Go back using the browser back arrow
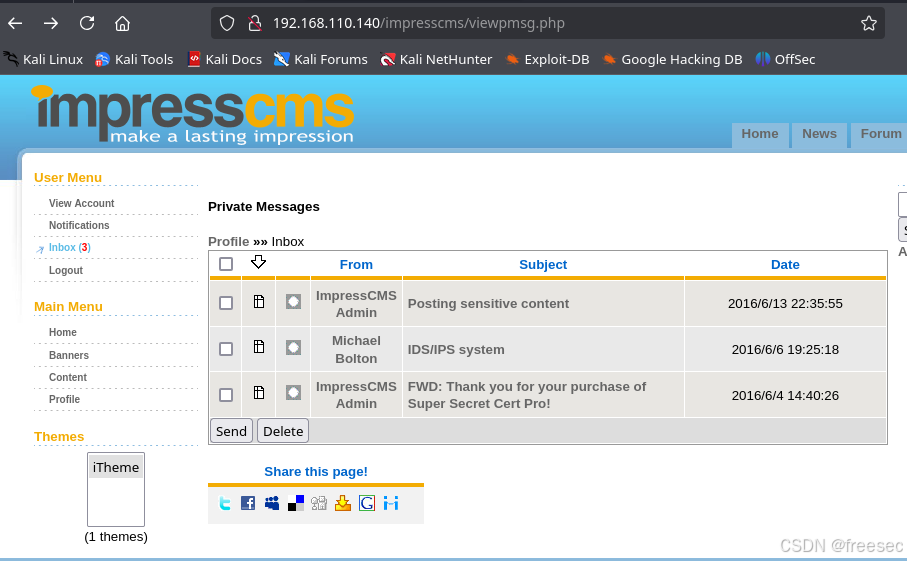 [x=15, y=23]
